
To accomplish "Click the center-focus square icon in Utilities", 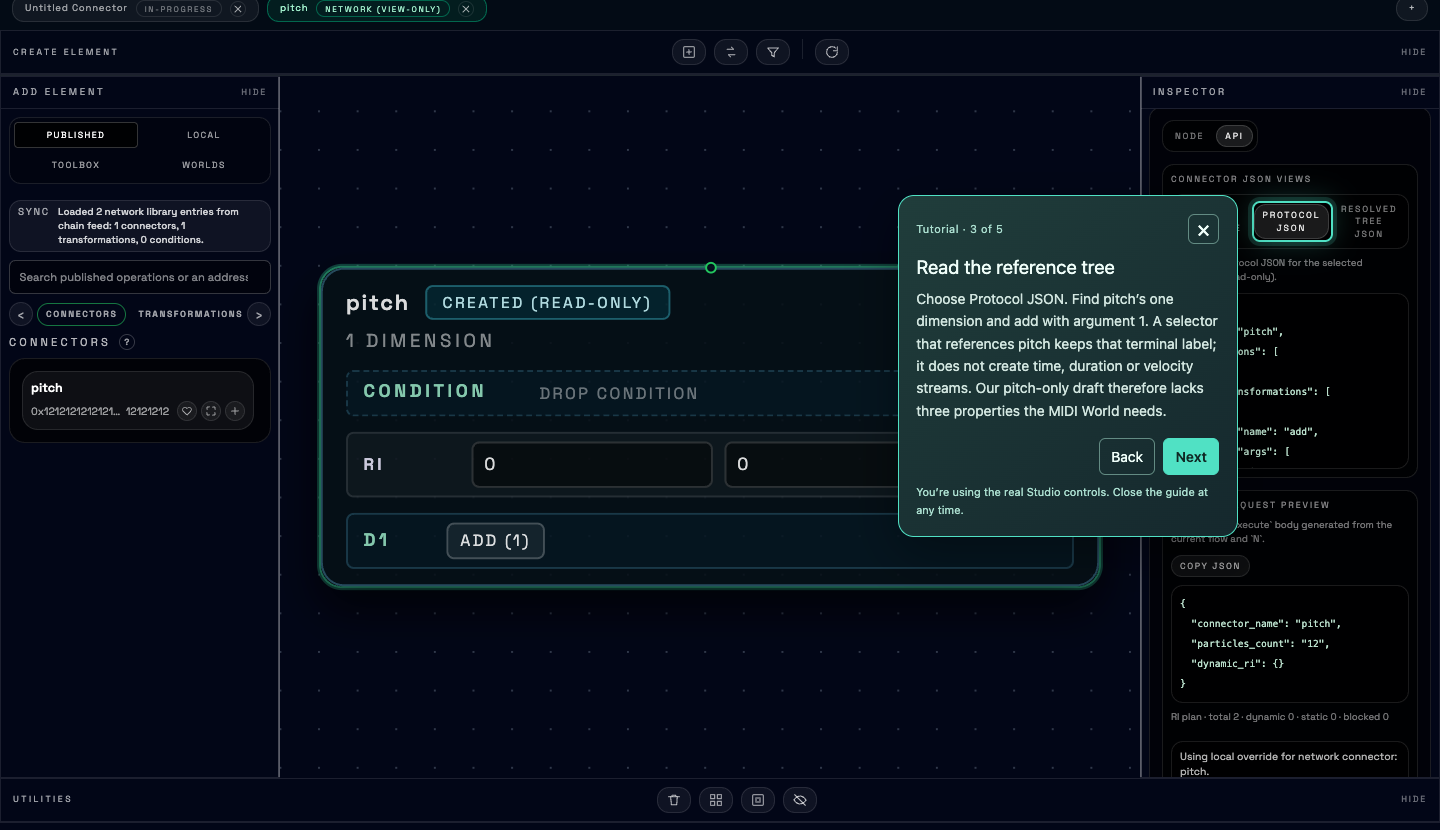I will tap(758, 800).
